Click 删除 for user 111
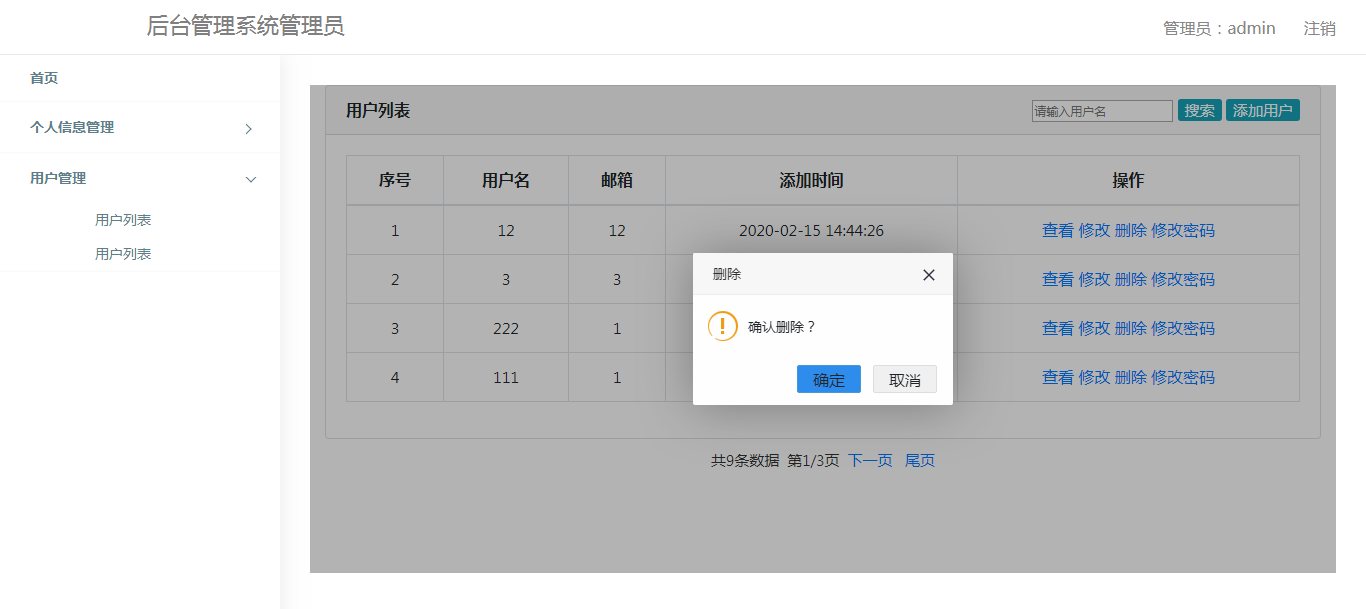Screen dimensions: 1366x609 1131,377
